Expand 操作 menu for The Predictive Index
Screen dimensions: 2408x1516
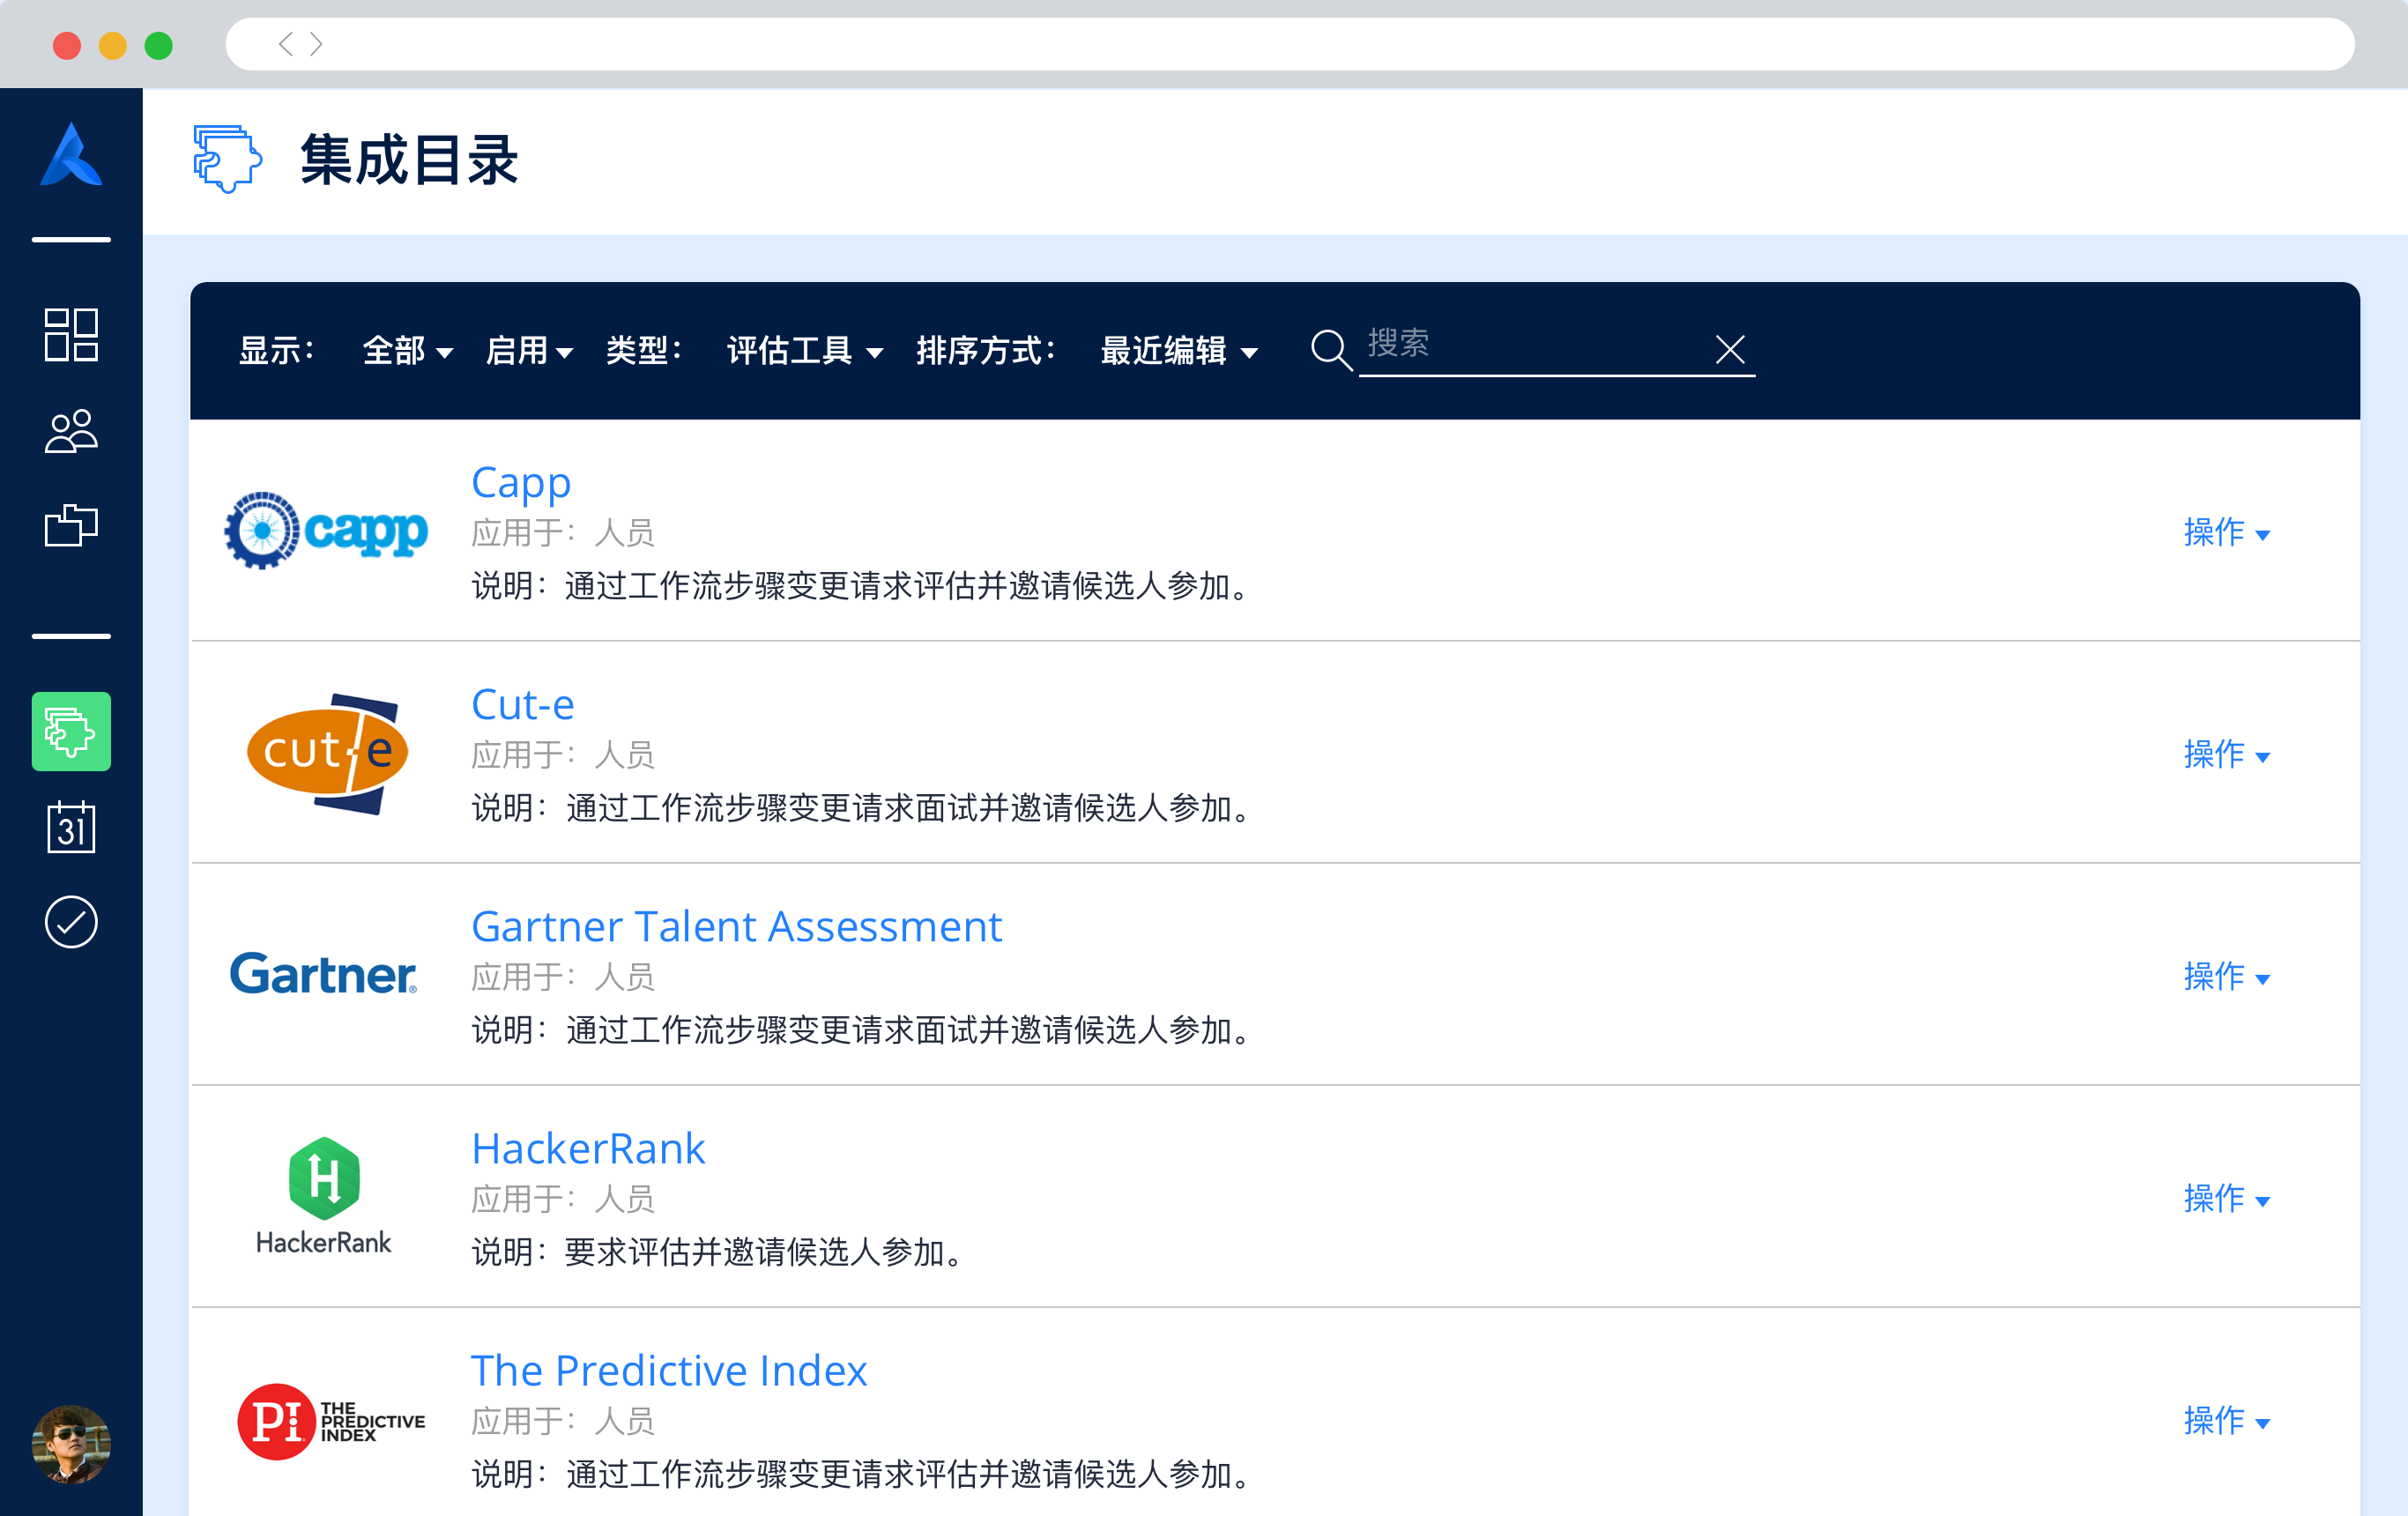pos(2227,1420)
